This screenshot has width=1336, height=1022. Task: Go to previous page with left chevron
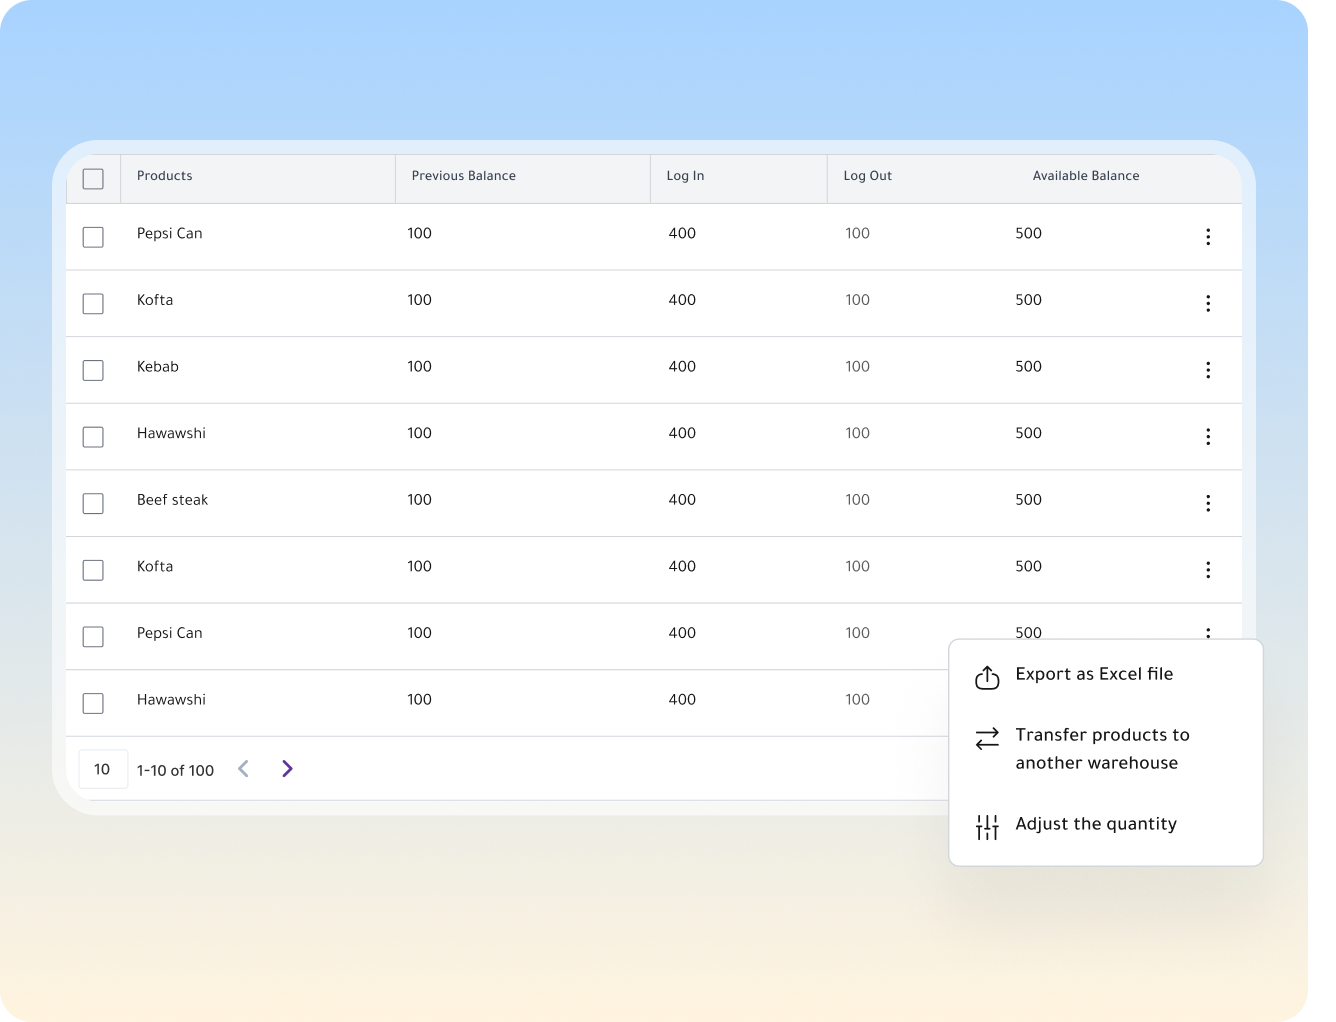(x=243, y=768)
